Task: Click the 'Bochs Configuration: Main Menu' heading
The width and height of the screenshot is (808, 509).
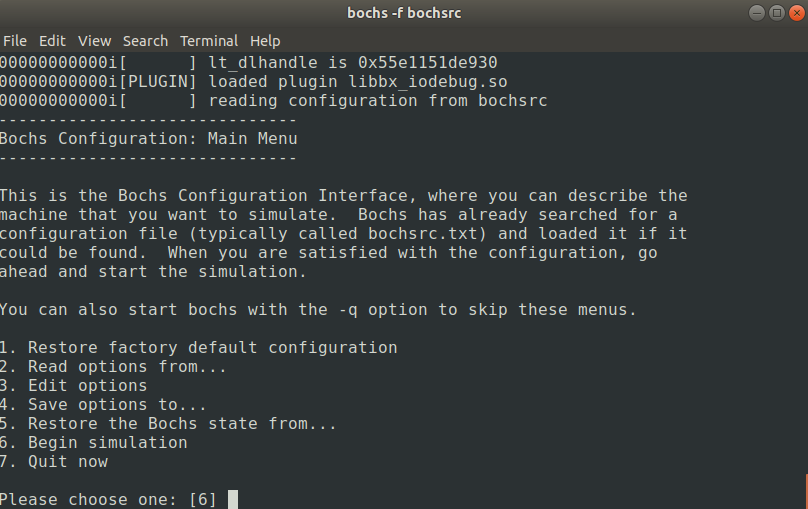Action: click(149, 139)
